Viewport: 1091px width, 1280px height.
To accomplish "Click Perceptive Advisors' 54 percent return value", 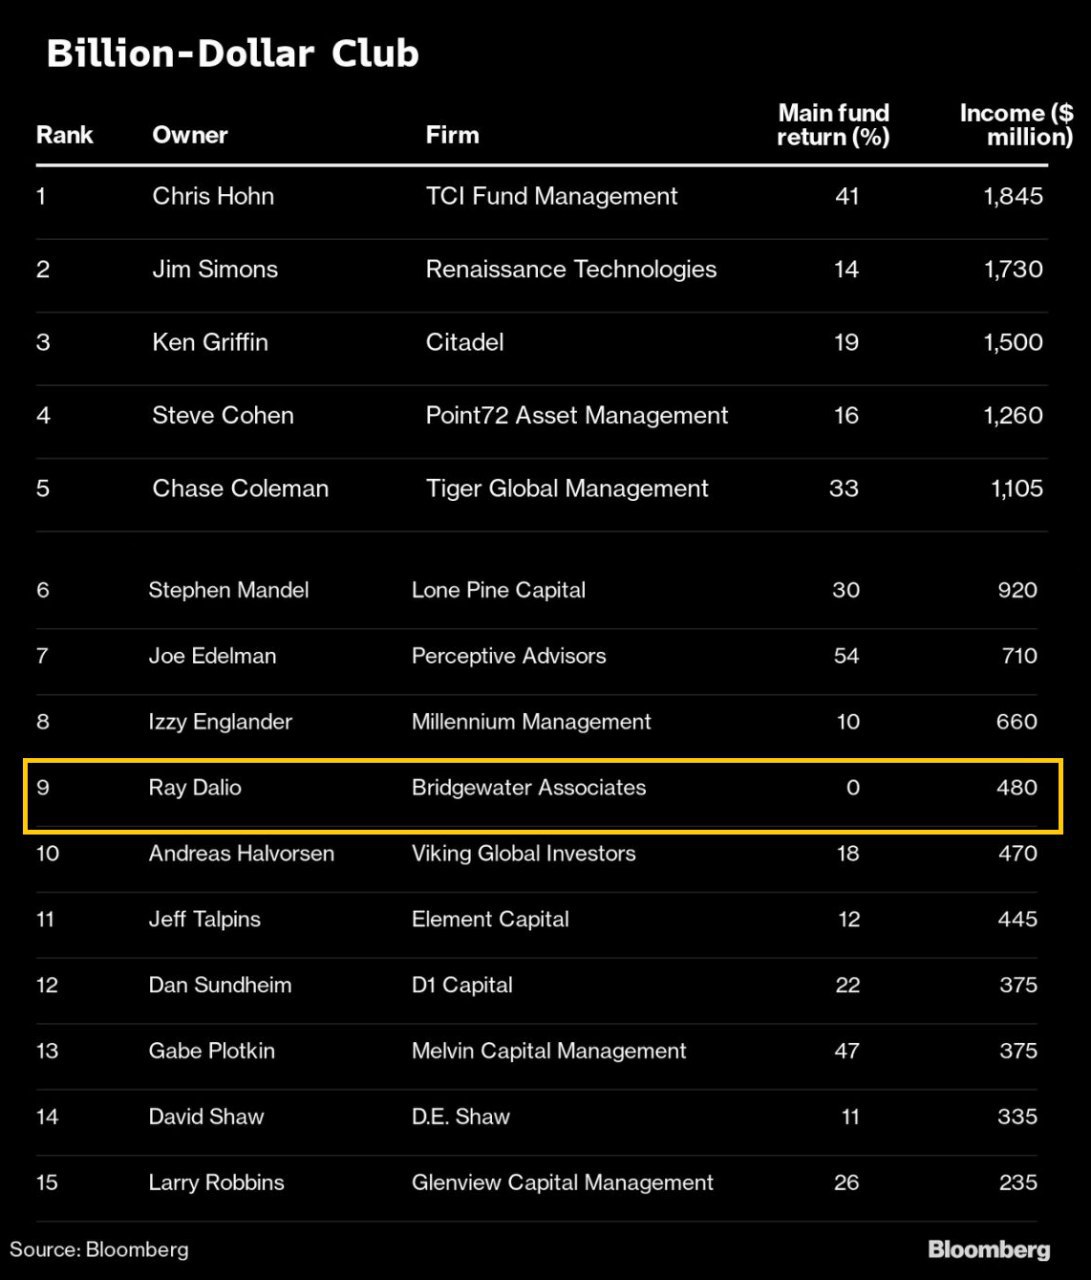I will click(846, 656).
